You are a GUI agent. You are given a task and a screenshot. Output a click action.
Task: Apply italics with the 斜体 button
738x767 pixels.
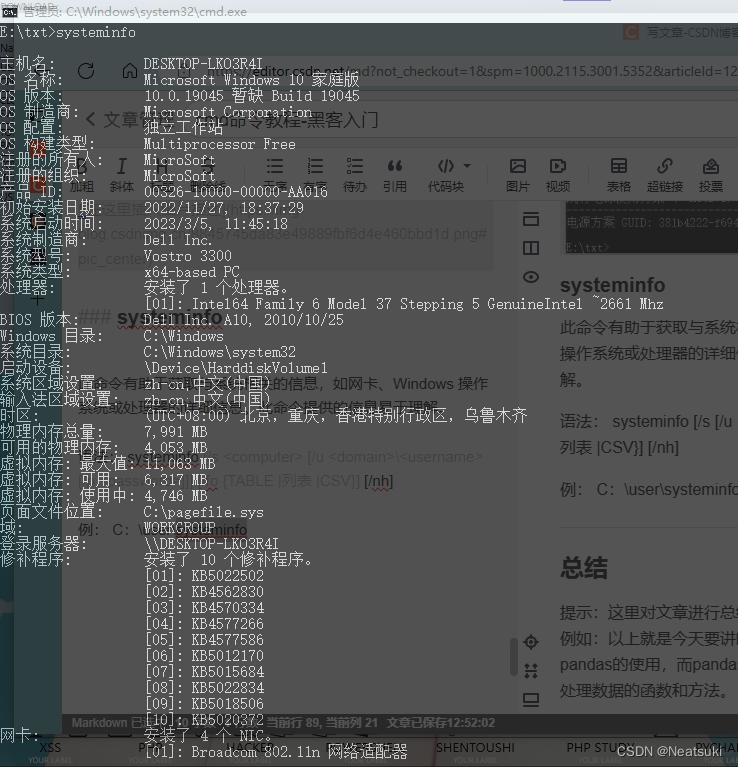click(121, 175)
